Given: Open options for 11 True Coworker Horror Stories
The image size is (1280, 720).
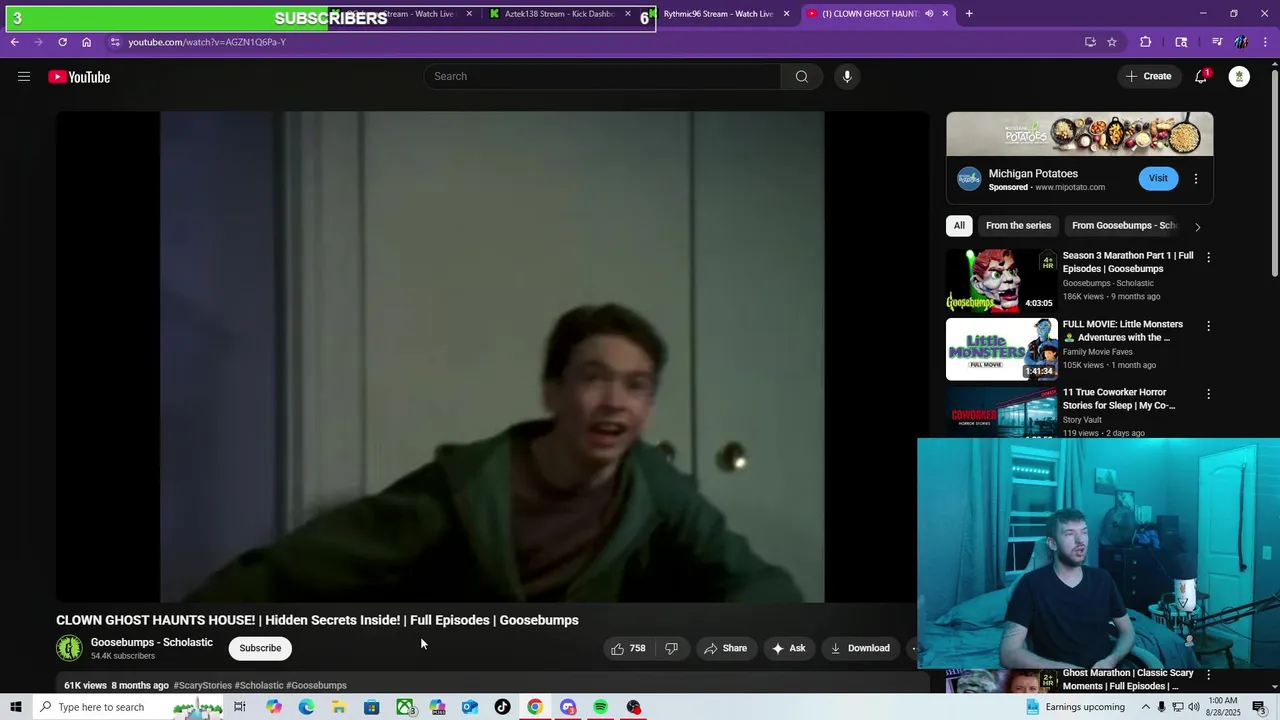Looking at the screenshot, I should point(1208,394).
